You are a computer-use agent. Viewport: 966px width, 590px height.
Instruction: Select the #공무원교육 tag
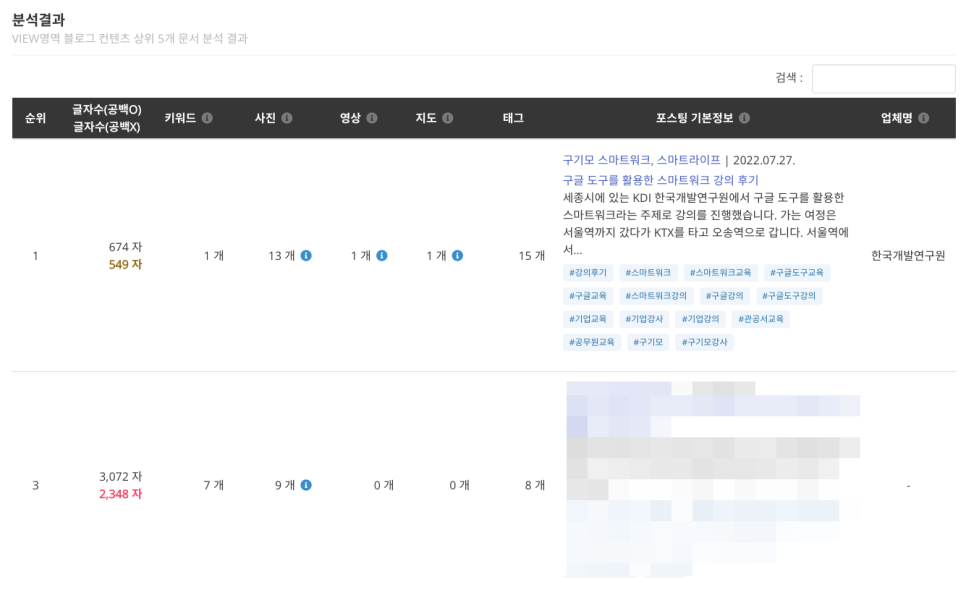point(592,342)
